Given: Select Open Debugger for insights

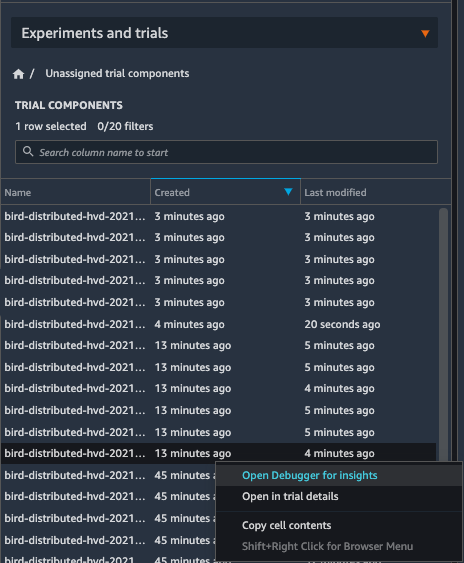Looking at the screenshot, I should click(310, 475).
